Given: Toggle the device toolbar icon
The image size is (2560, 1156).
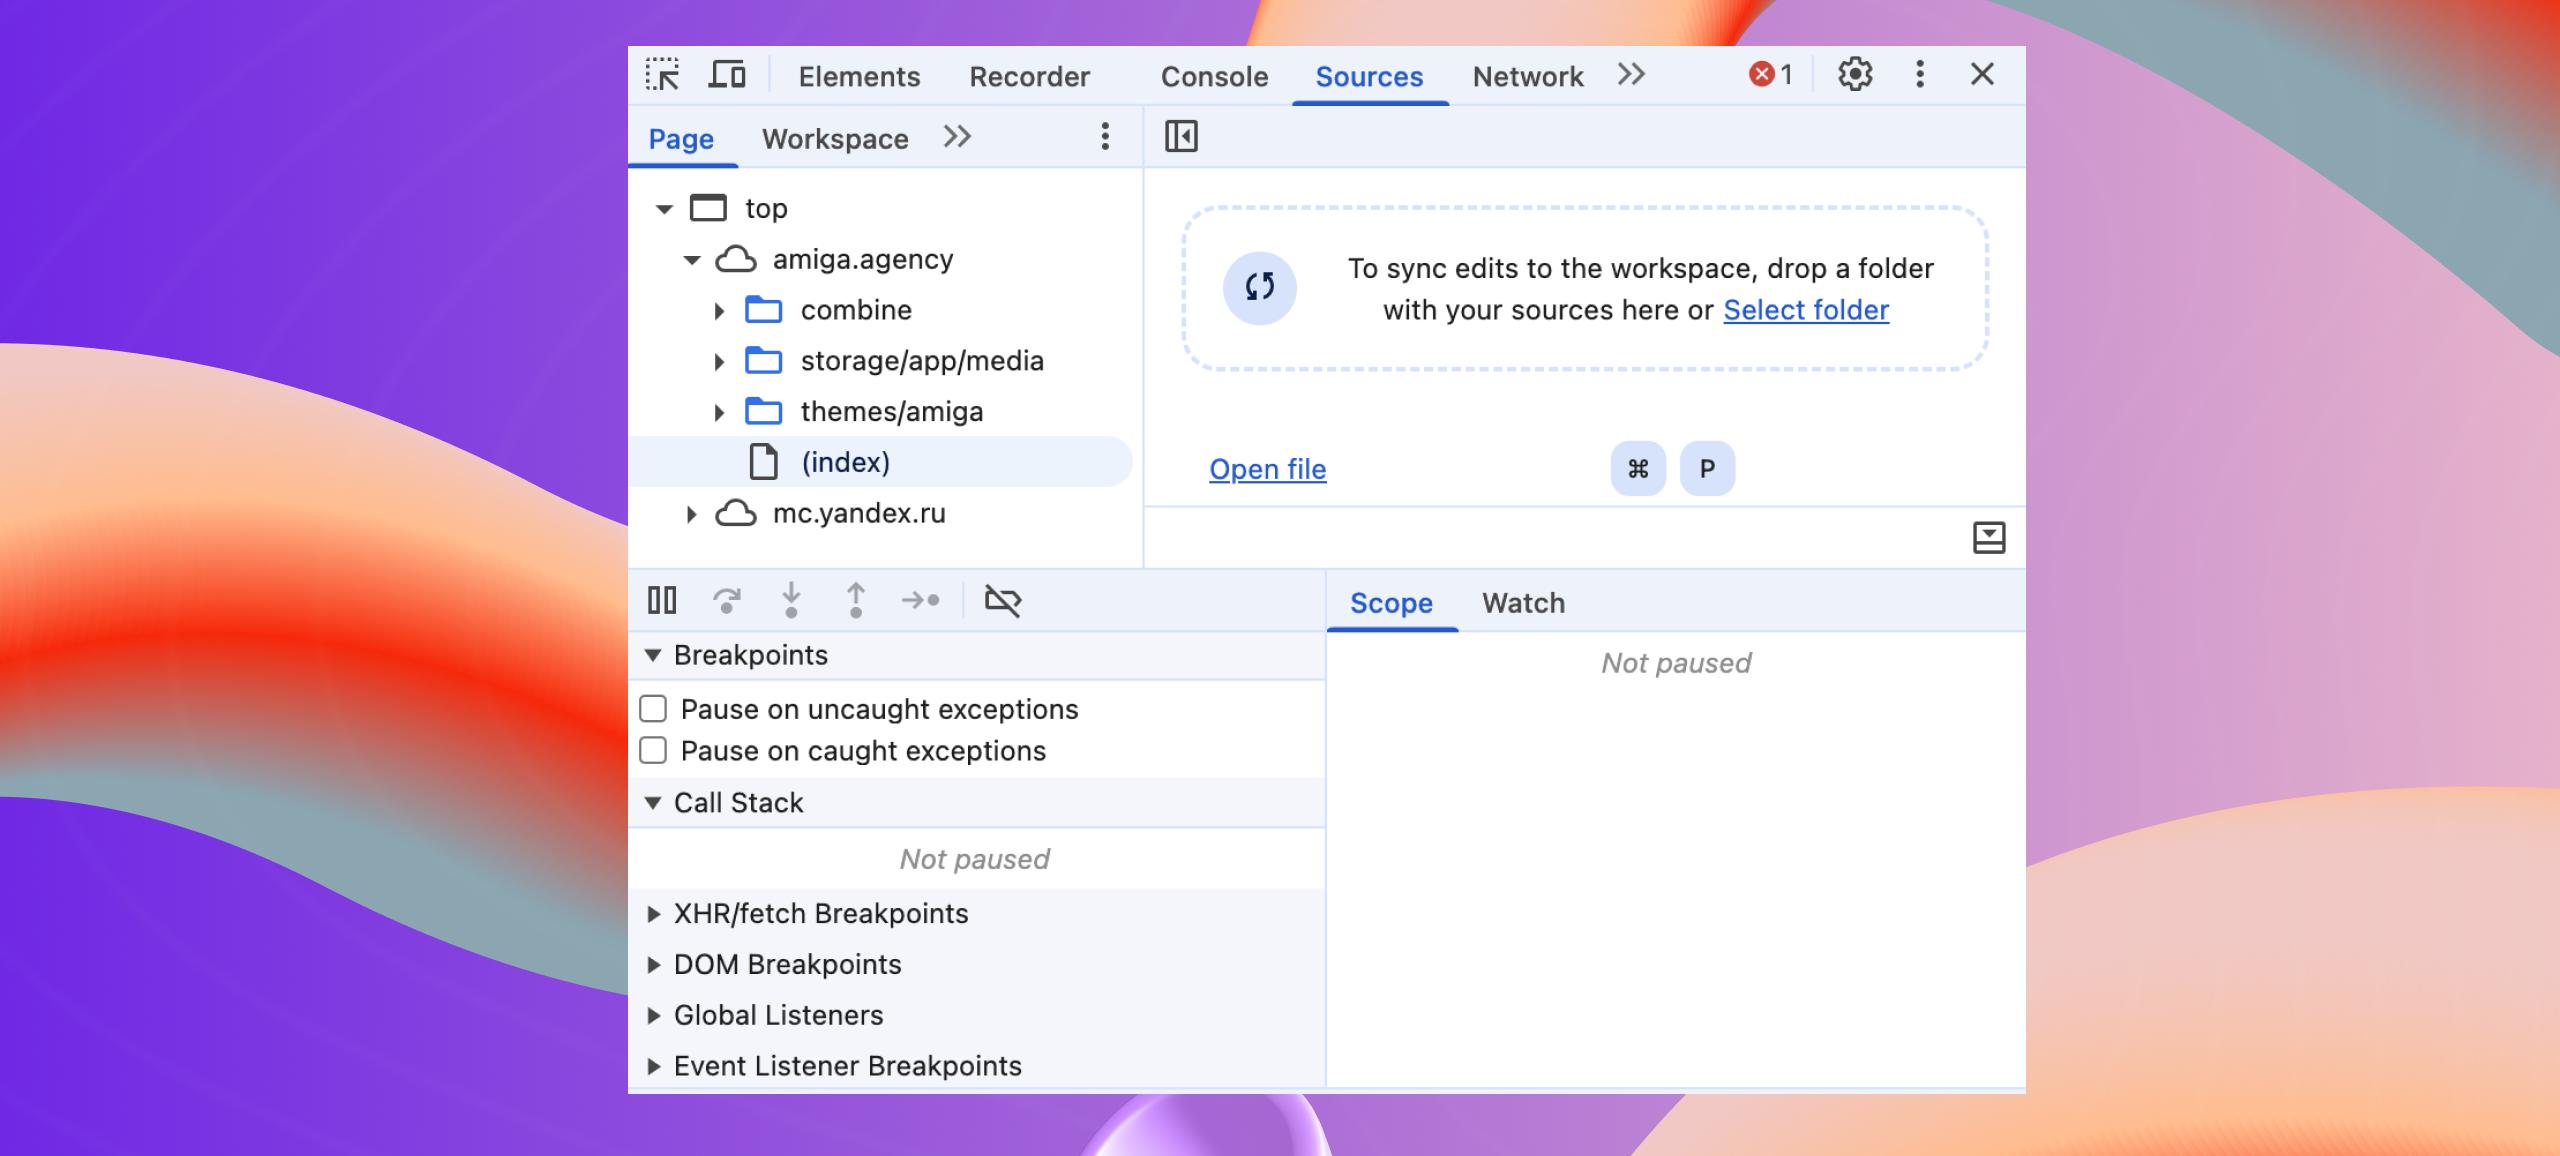Looking at the screenshot, I should [x=727, y=75].
